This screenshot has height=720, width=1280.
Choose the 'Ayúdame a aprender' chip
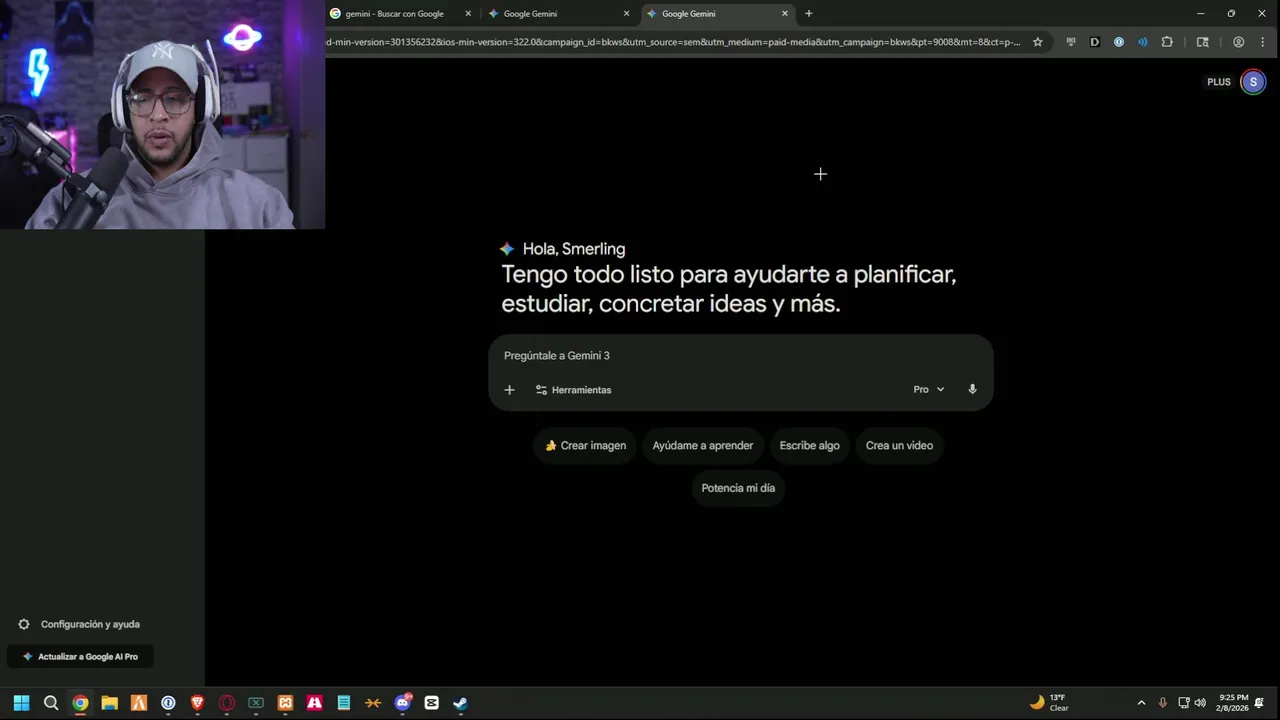click(x=703, y=446)
